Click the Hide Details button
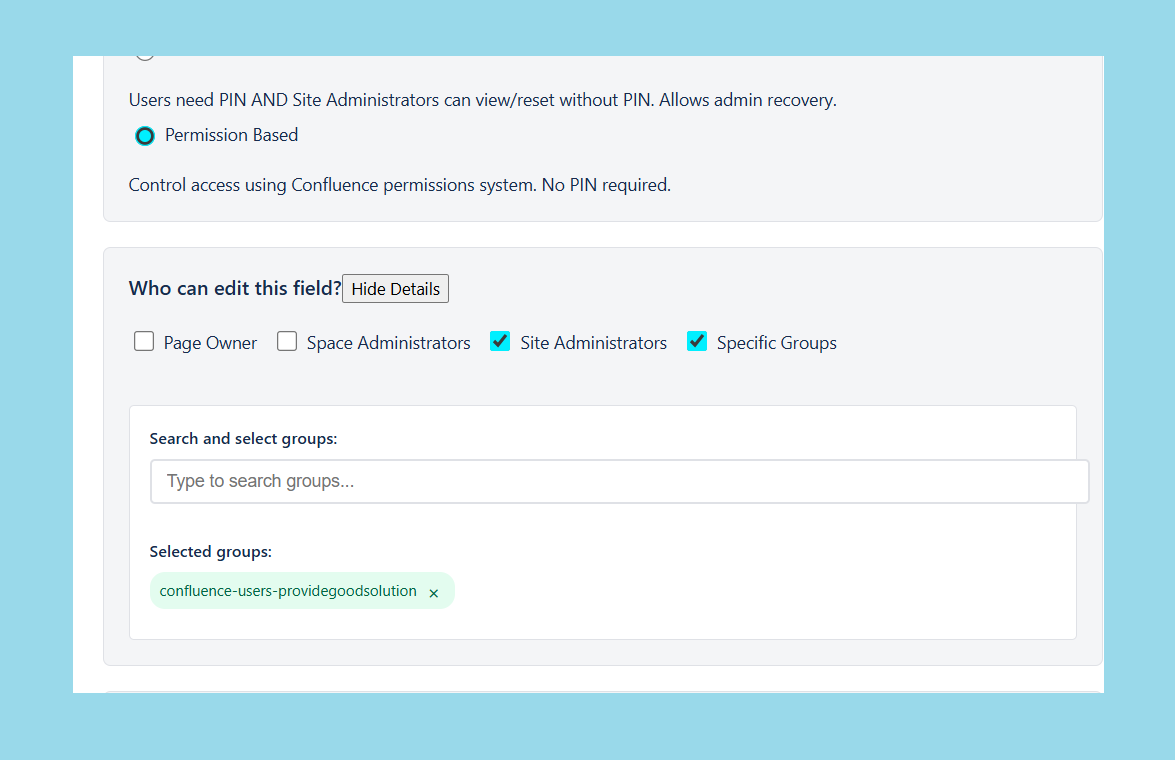This screenshot has height=760, width=1175. coord(395,289)
